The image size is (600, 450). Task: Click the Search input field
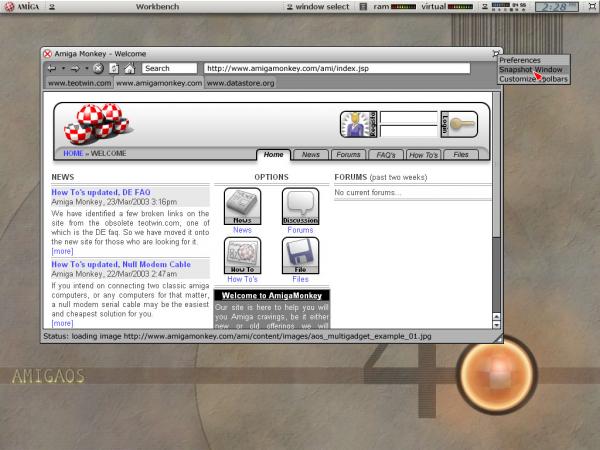pyautogui.click(x=170, y=68)
